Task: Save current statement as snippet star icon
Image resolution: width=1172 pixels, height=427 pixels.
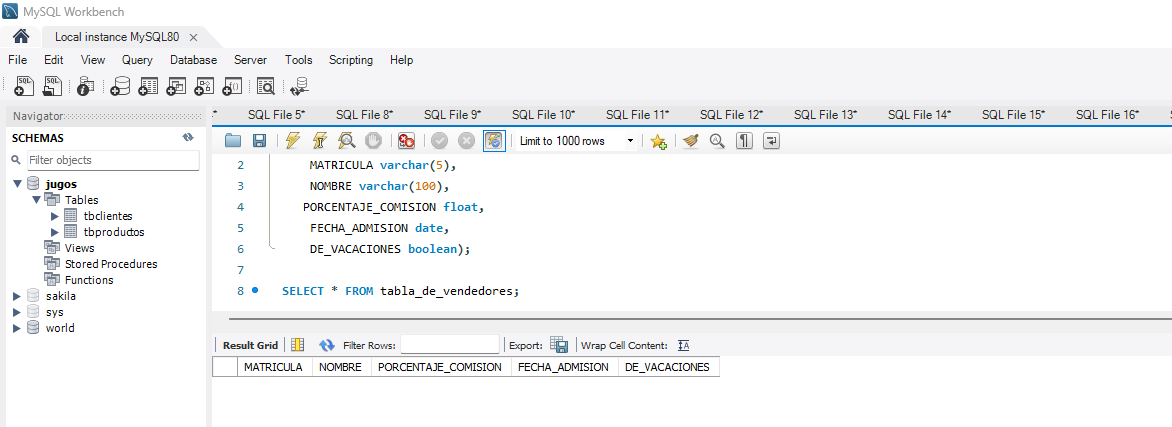Action: (658, 141)
